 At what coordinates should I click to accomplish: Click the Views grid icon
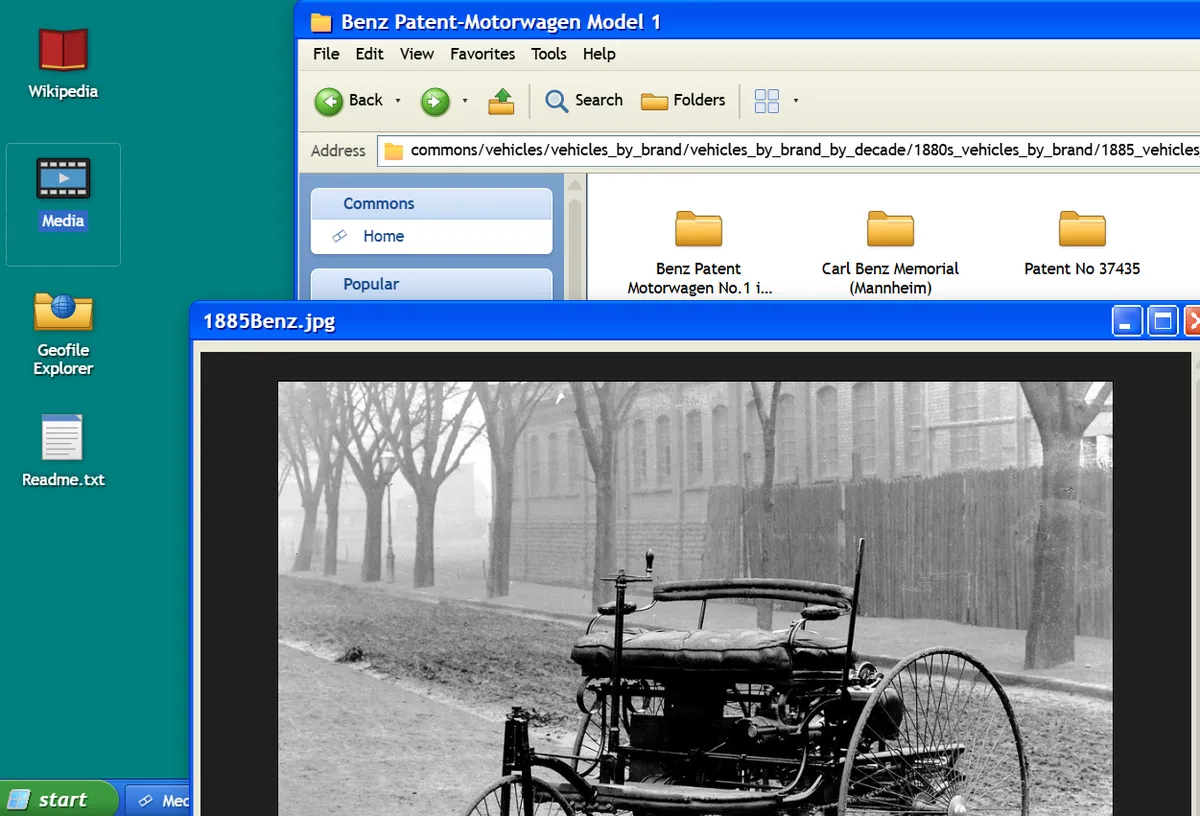pyautogui.click(x=767, y=100)
